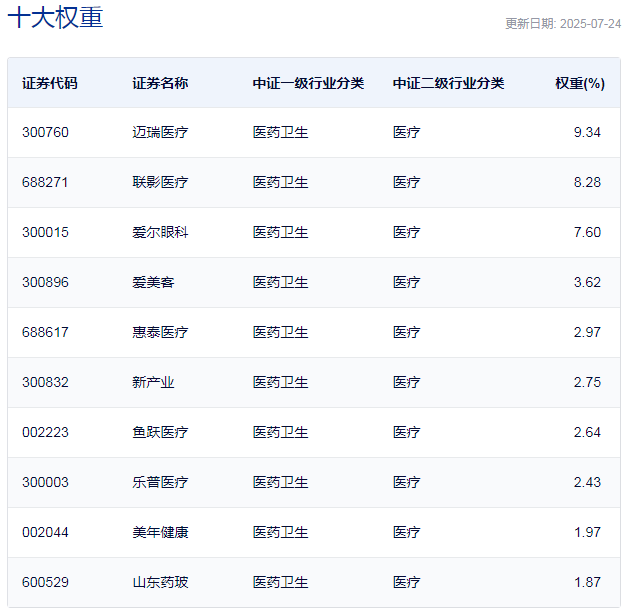629x613 pixels.
Task: Select security code 688271
Action: coord(45,182)
